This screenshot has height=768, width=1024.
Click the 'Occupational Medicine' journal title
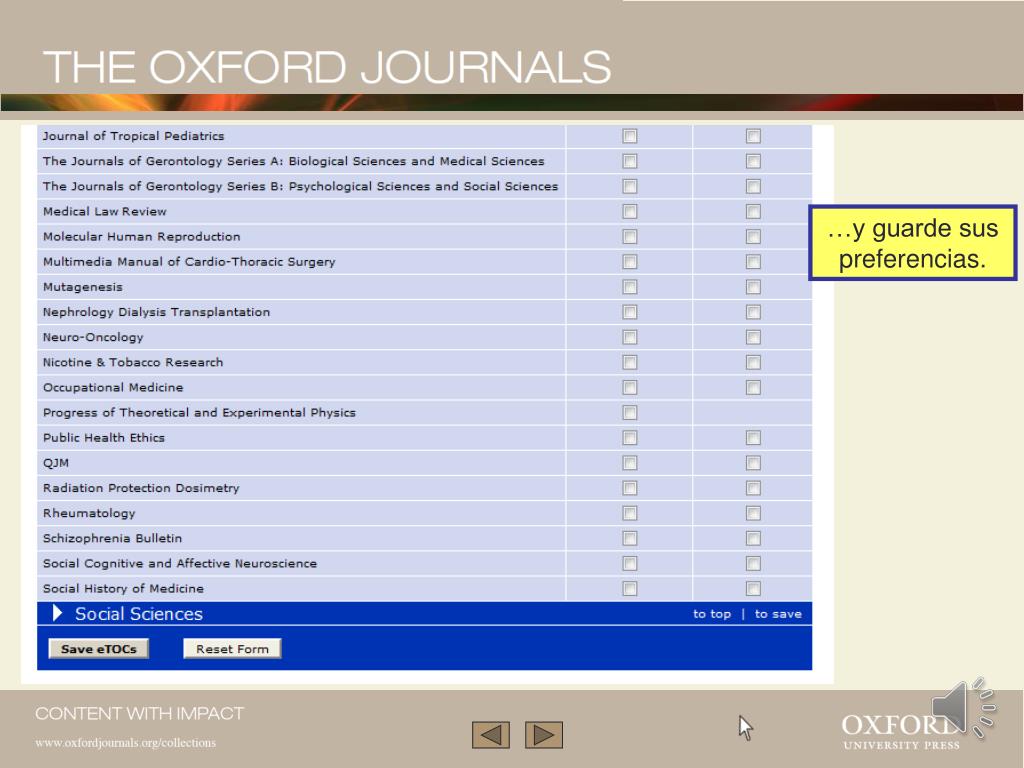point(113,387)
